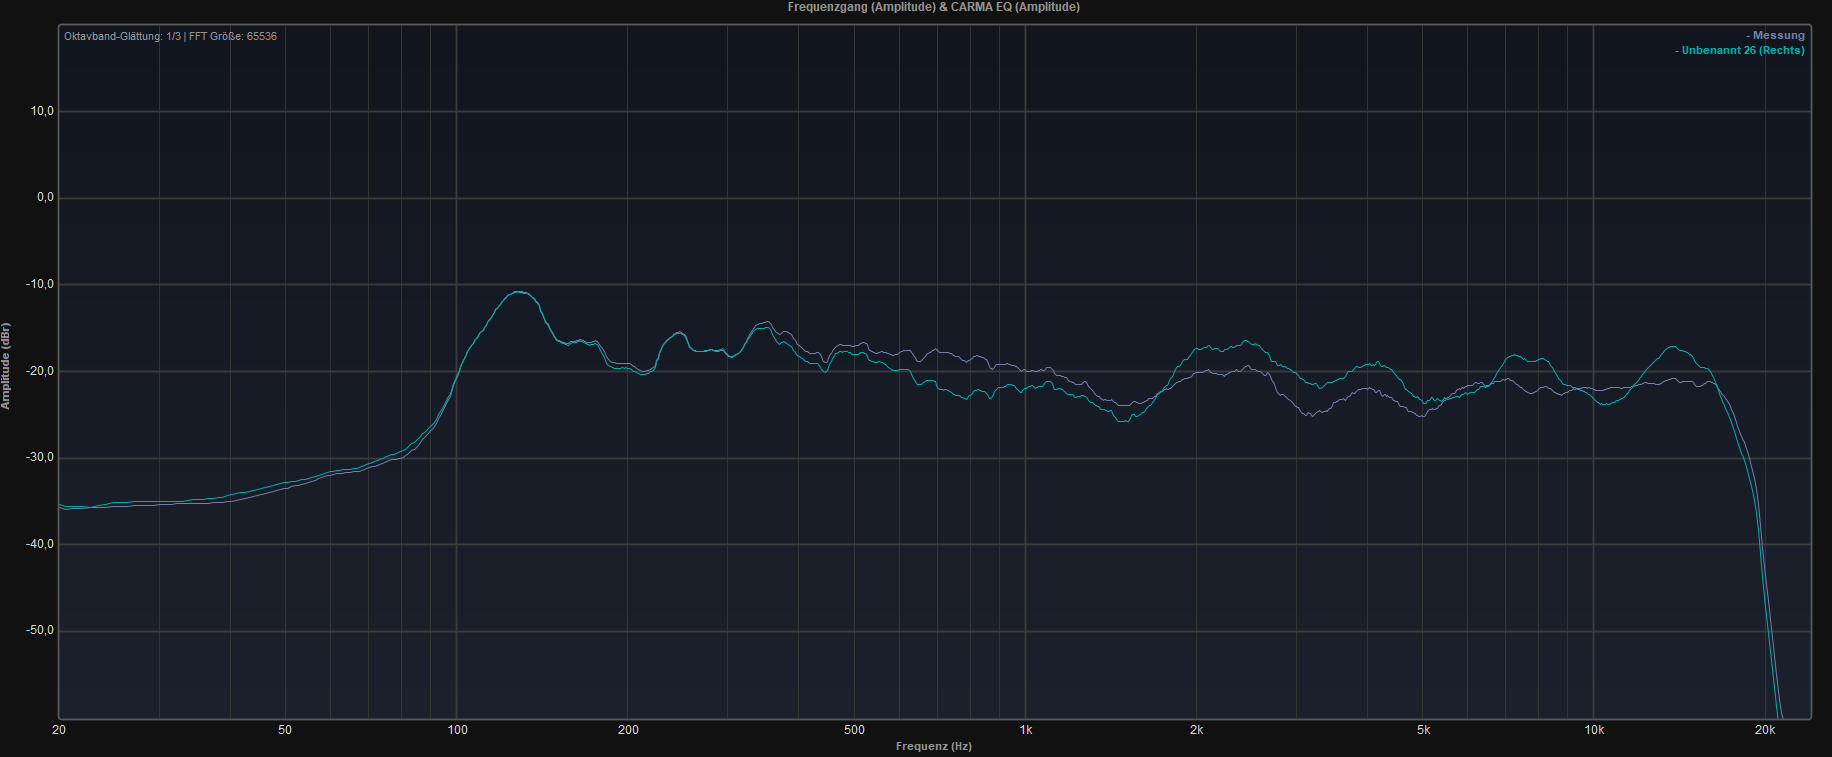Select the 10k frequency tick label
The height and width of the screenshot is (757, 1832).
(1594, 730)
